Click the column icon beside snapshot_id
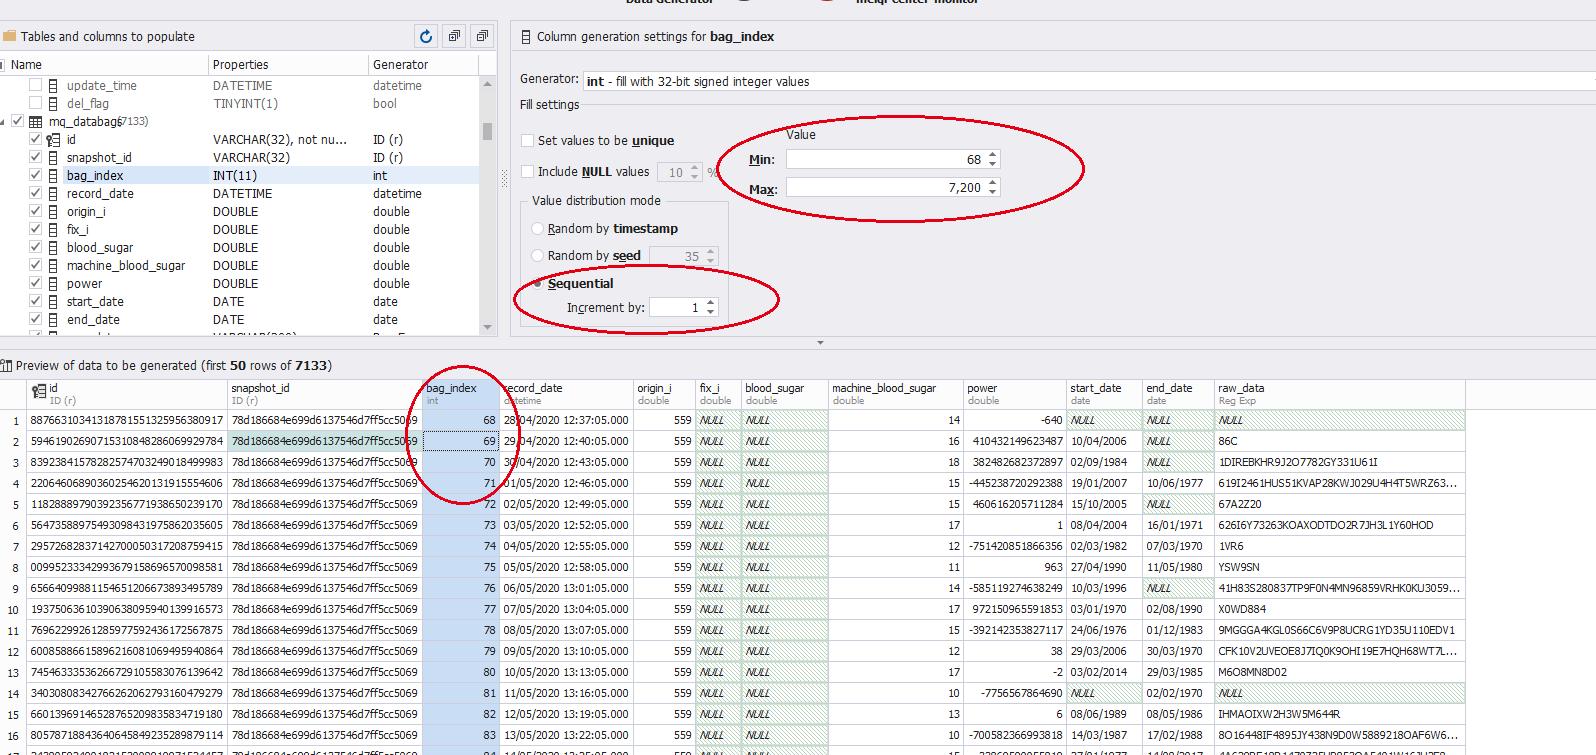The height and width of the screenshot is (755, 1596). (54, 158)
